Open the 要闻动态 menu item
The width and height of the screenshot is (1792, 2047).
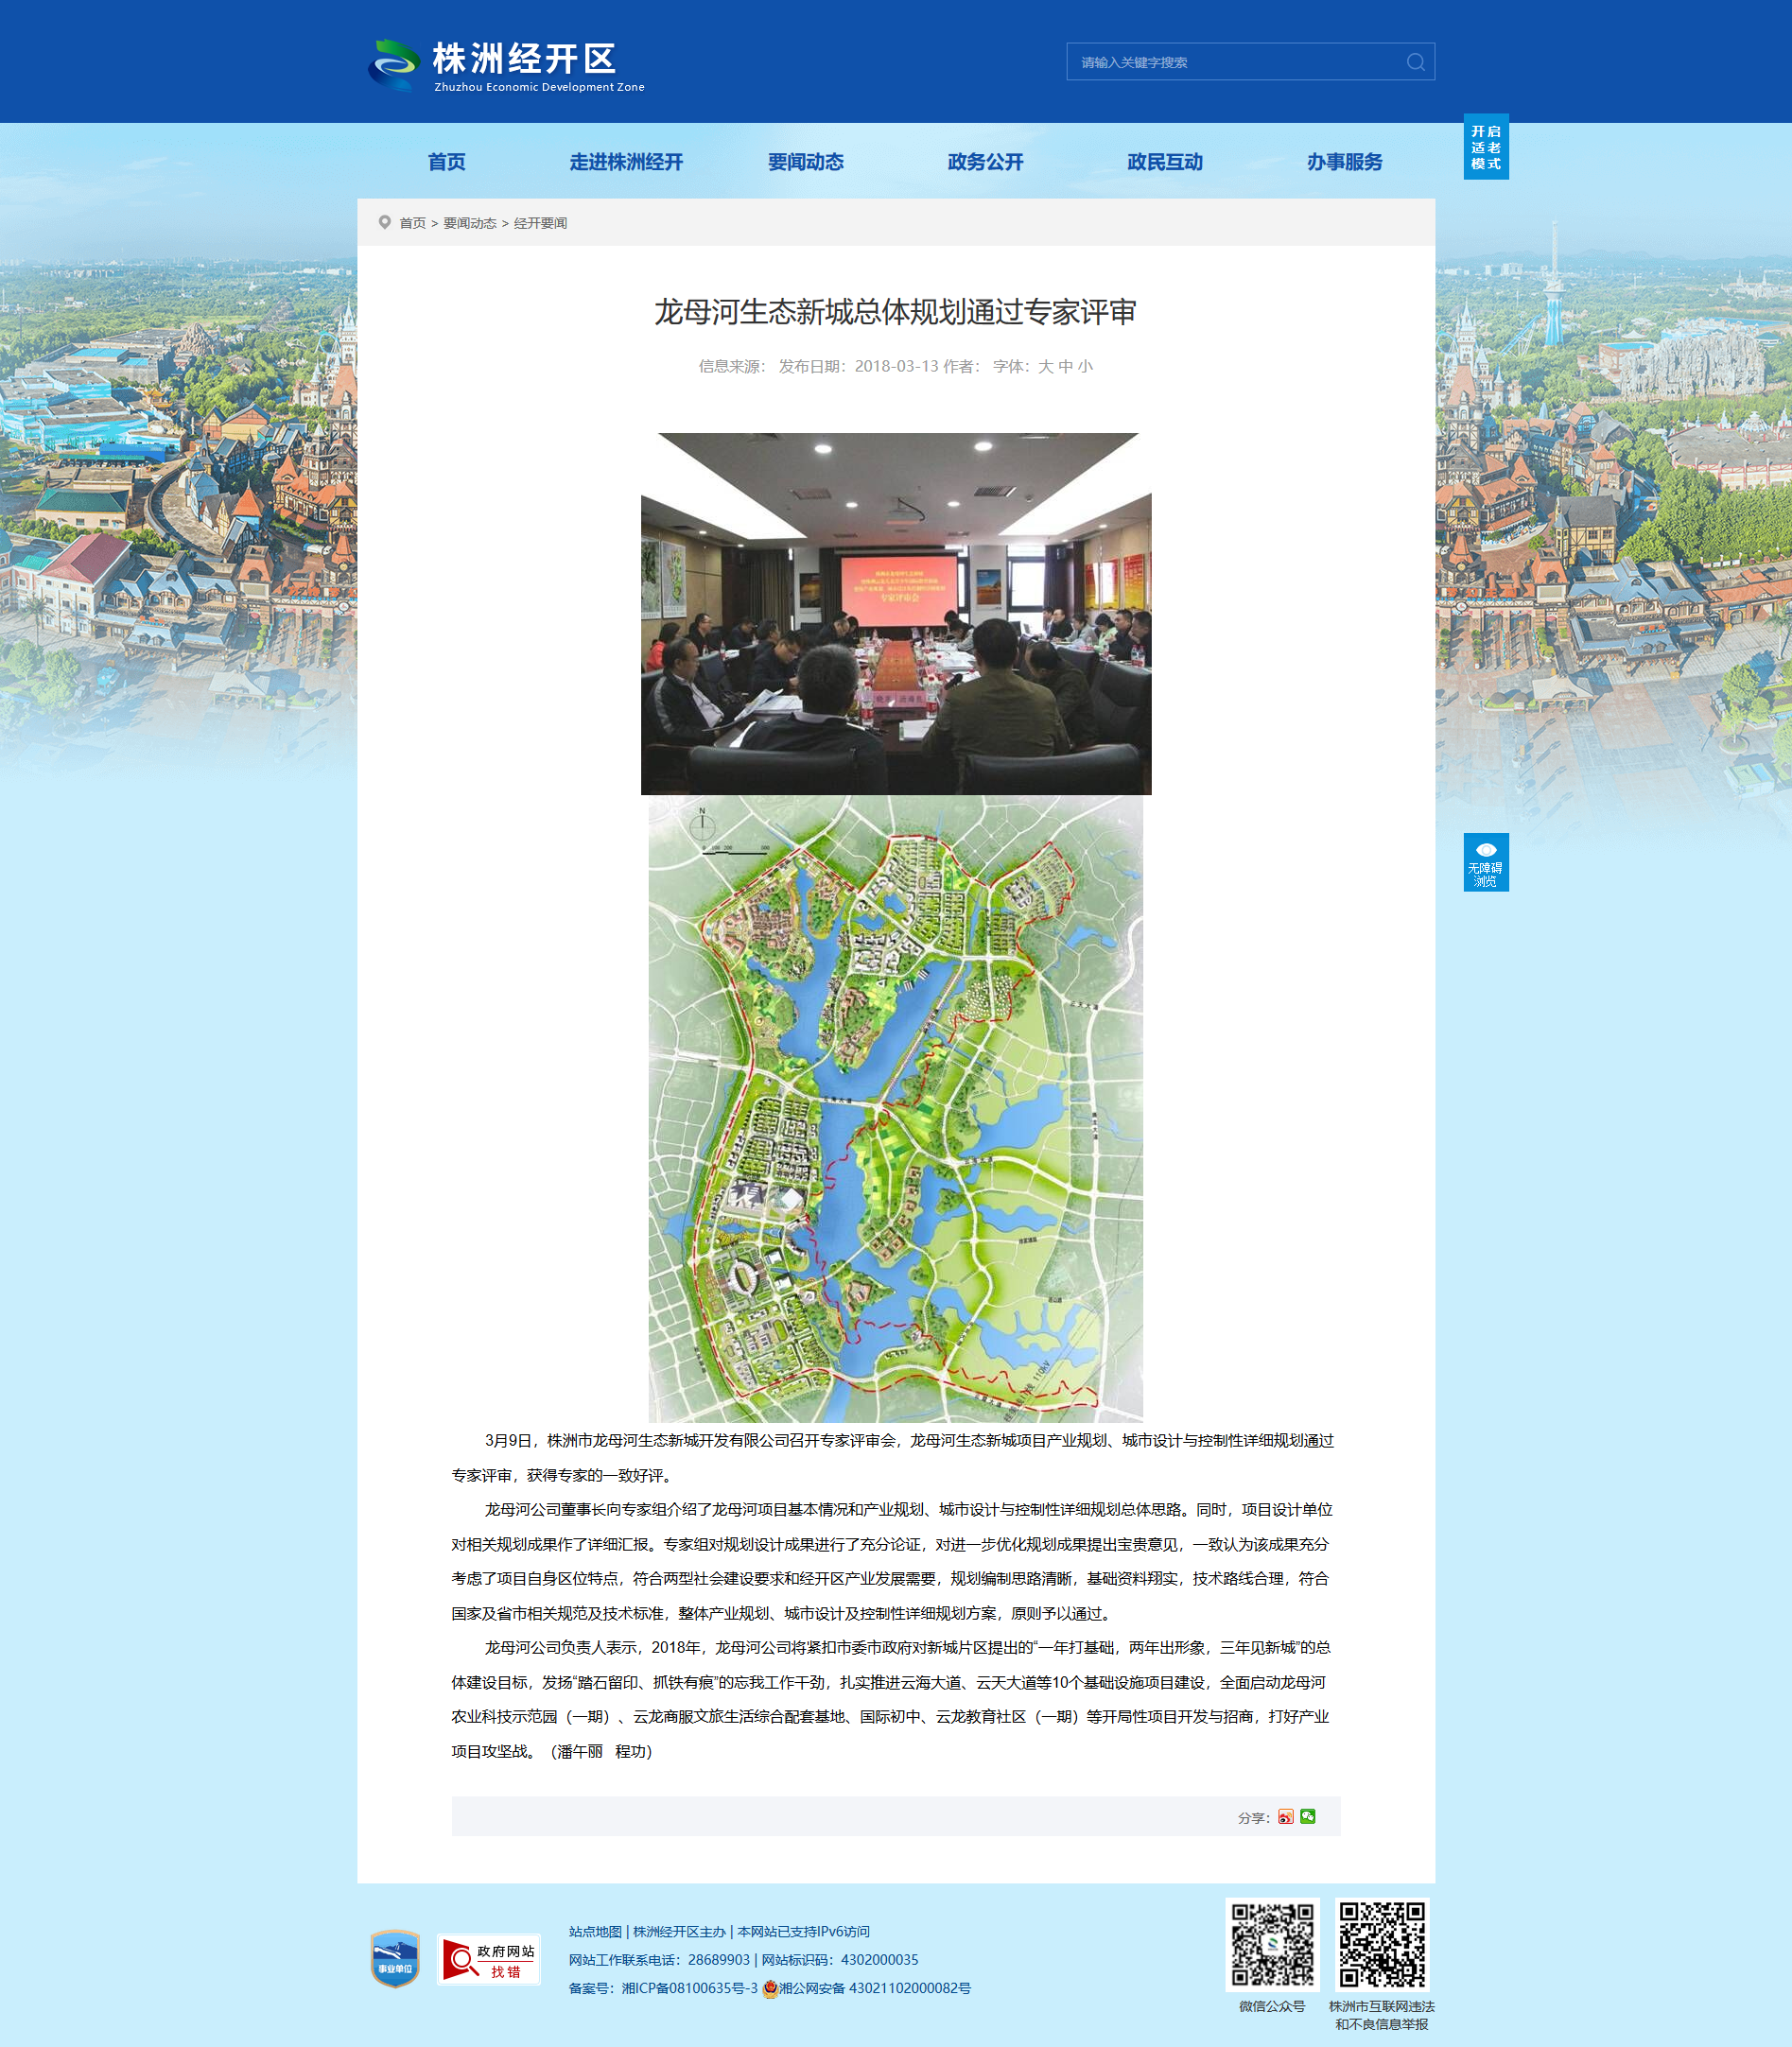(806, 162)
